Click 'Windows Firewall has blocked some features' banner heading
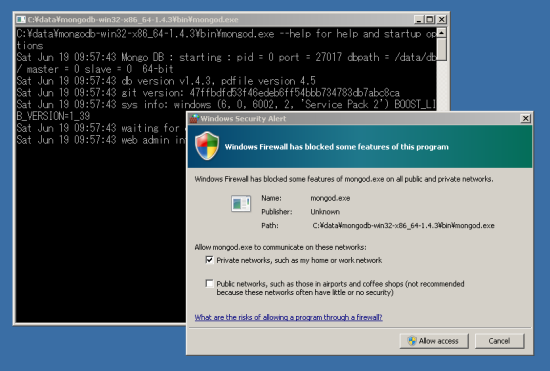This screenshot has height=371, width=550. click(x=336, y=147)
